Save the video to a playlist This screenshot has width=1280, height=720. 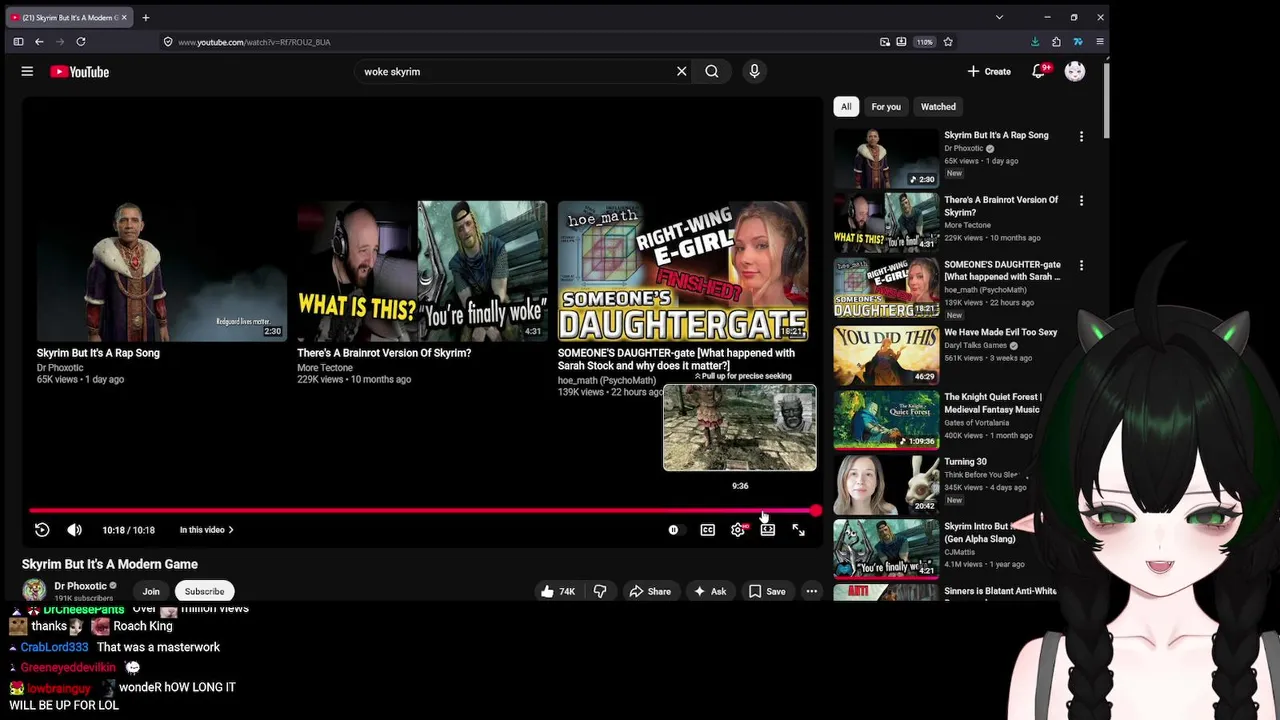[x=767, y=591]
